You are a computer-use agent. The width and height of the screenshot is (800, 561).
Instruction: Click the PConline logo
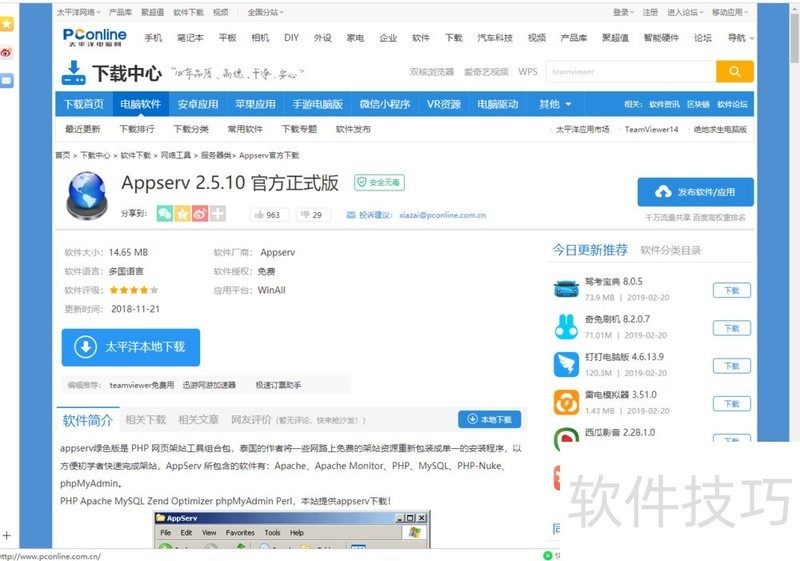[95, 37]
